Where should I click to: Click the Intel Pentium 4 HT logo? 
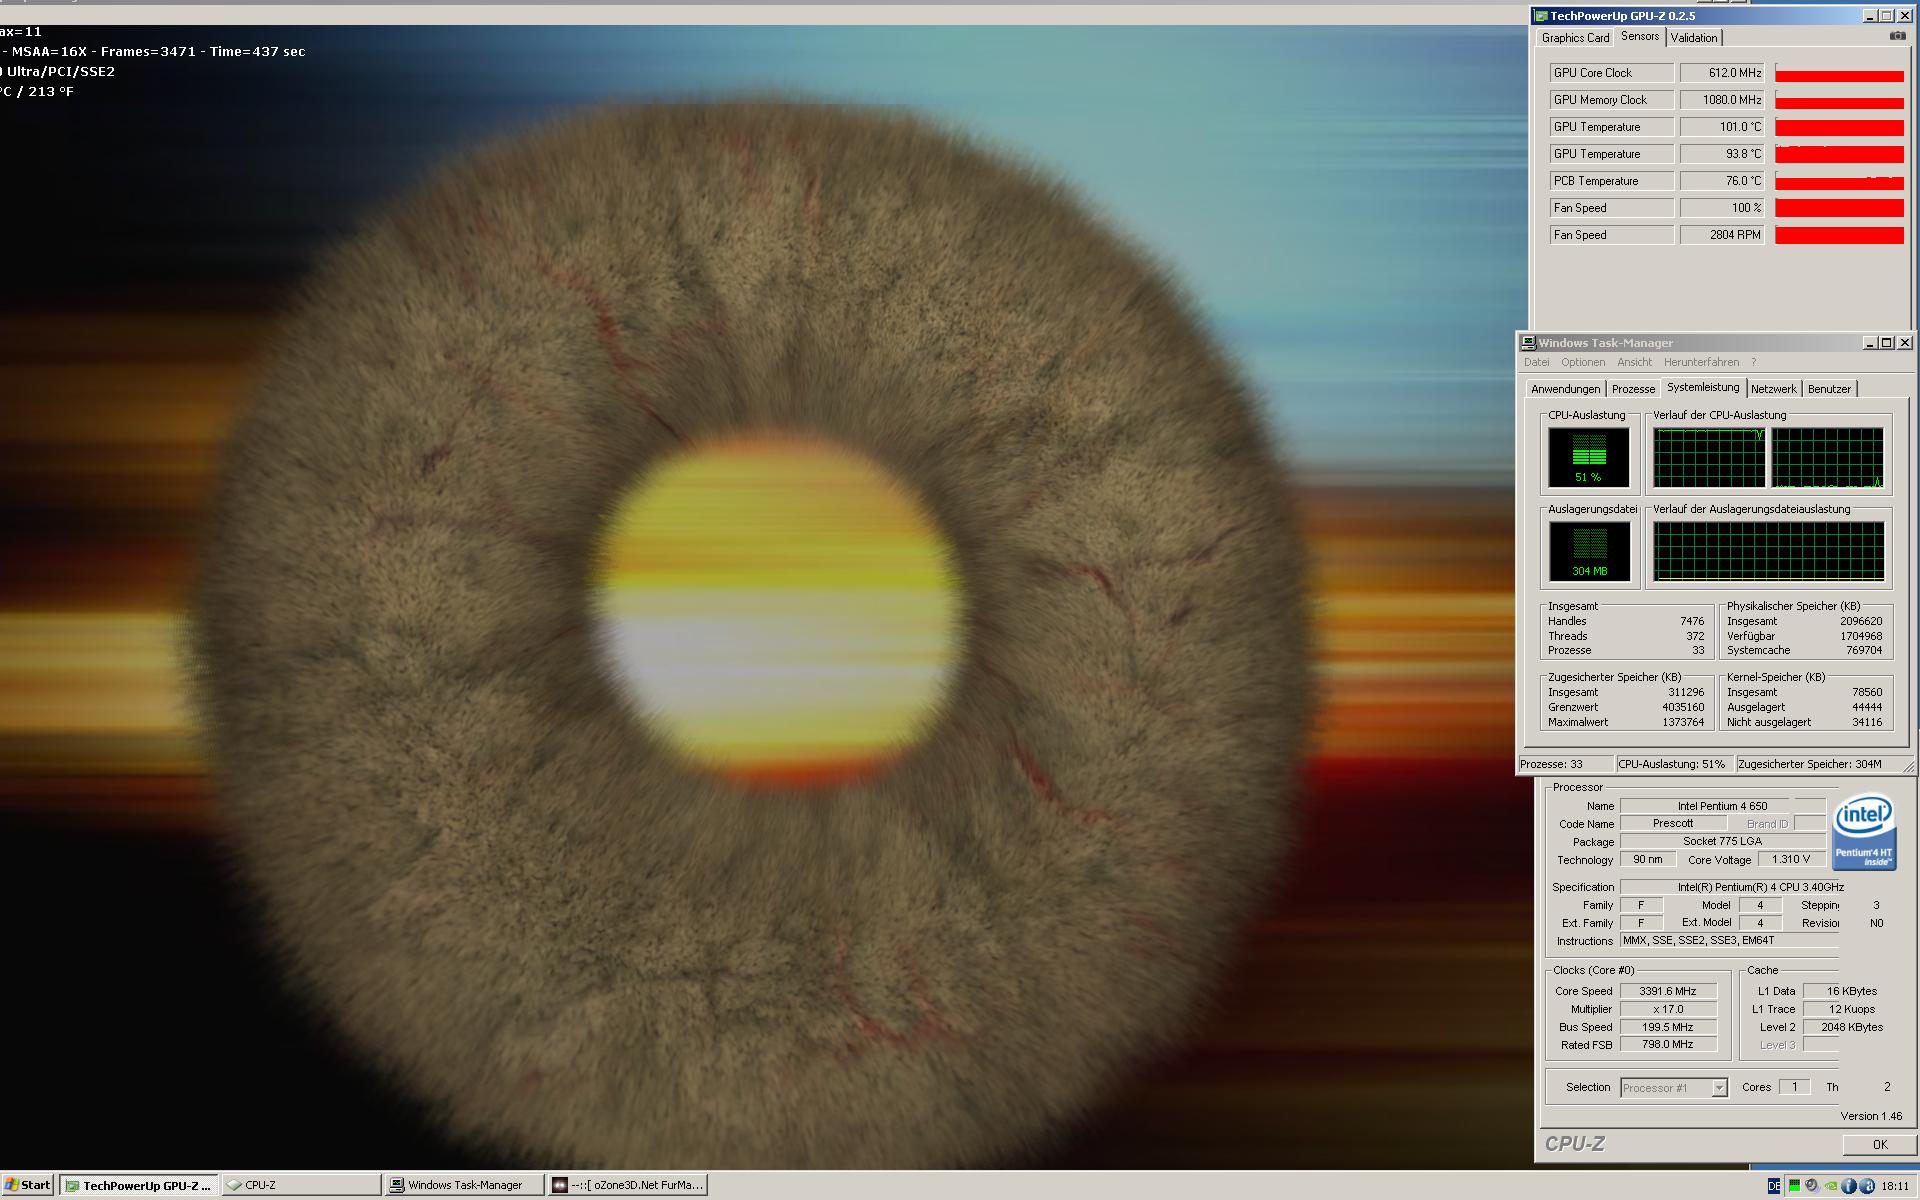(x=1864, y=831)
